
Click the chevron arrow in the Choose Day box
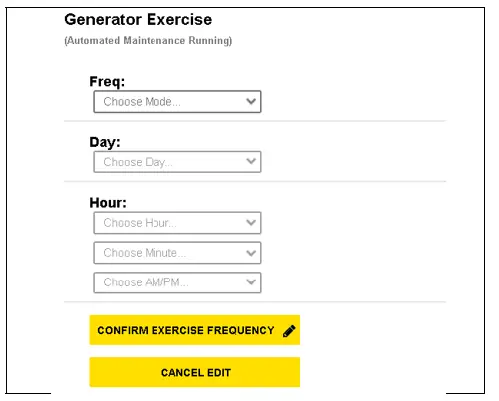click(251, 162)
